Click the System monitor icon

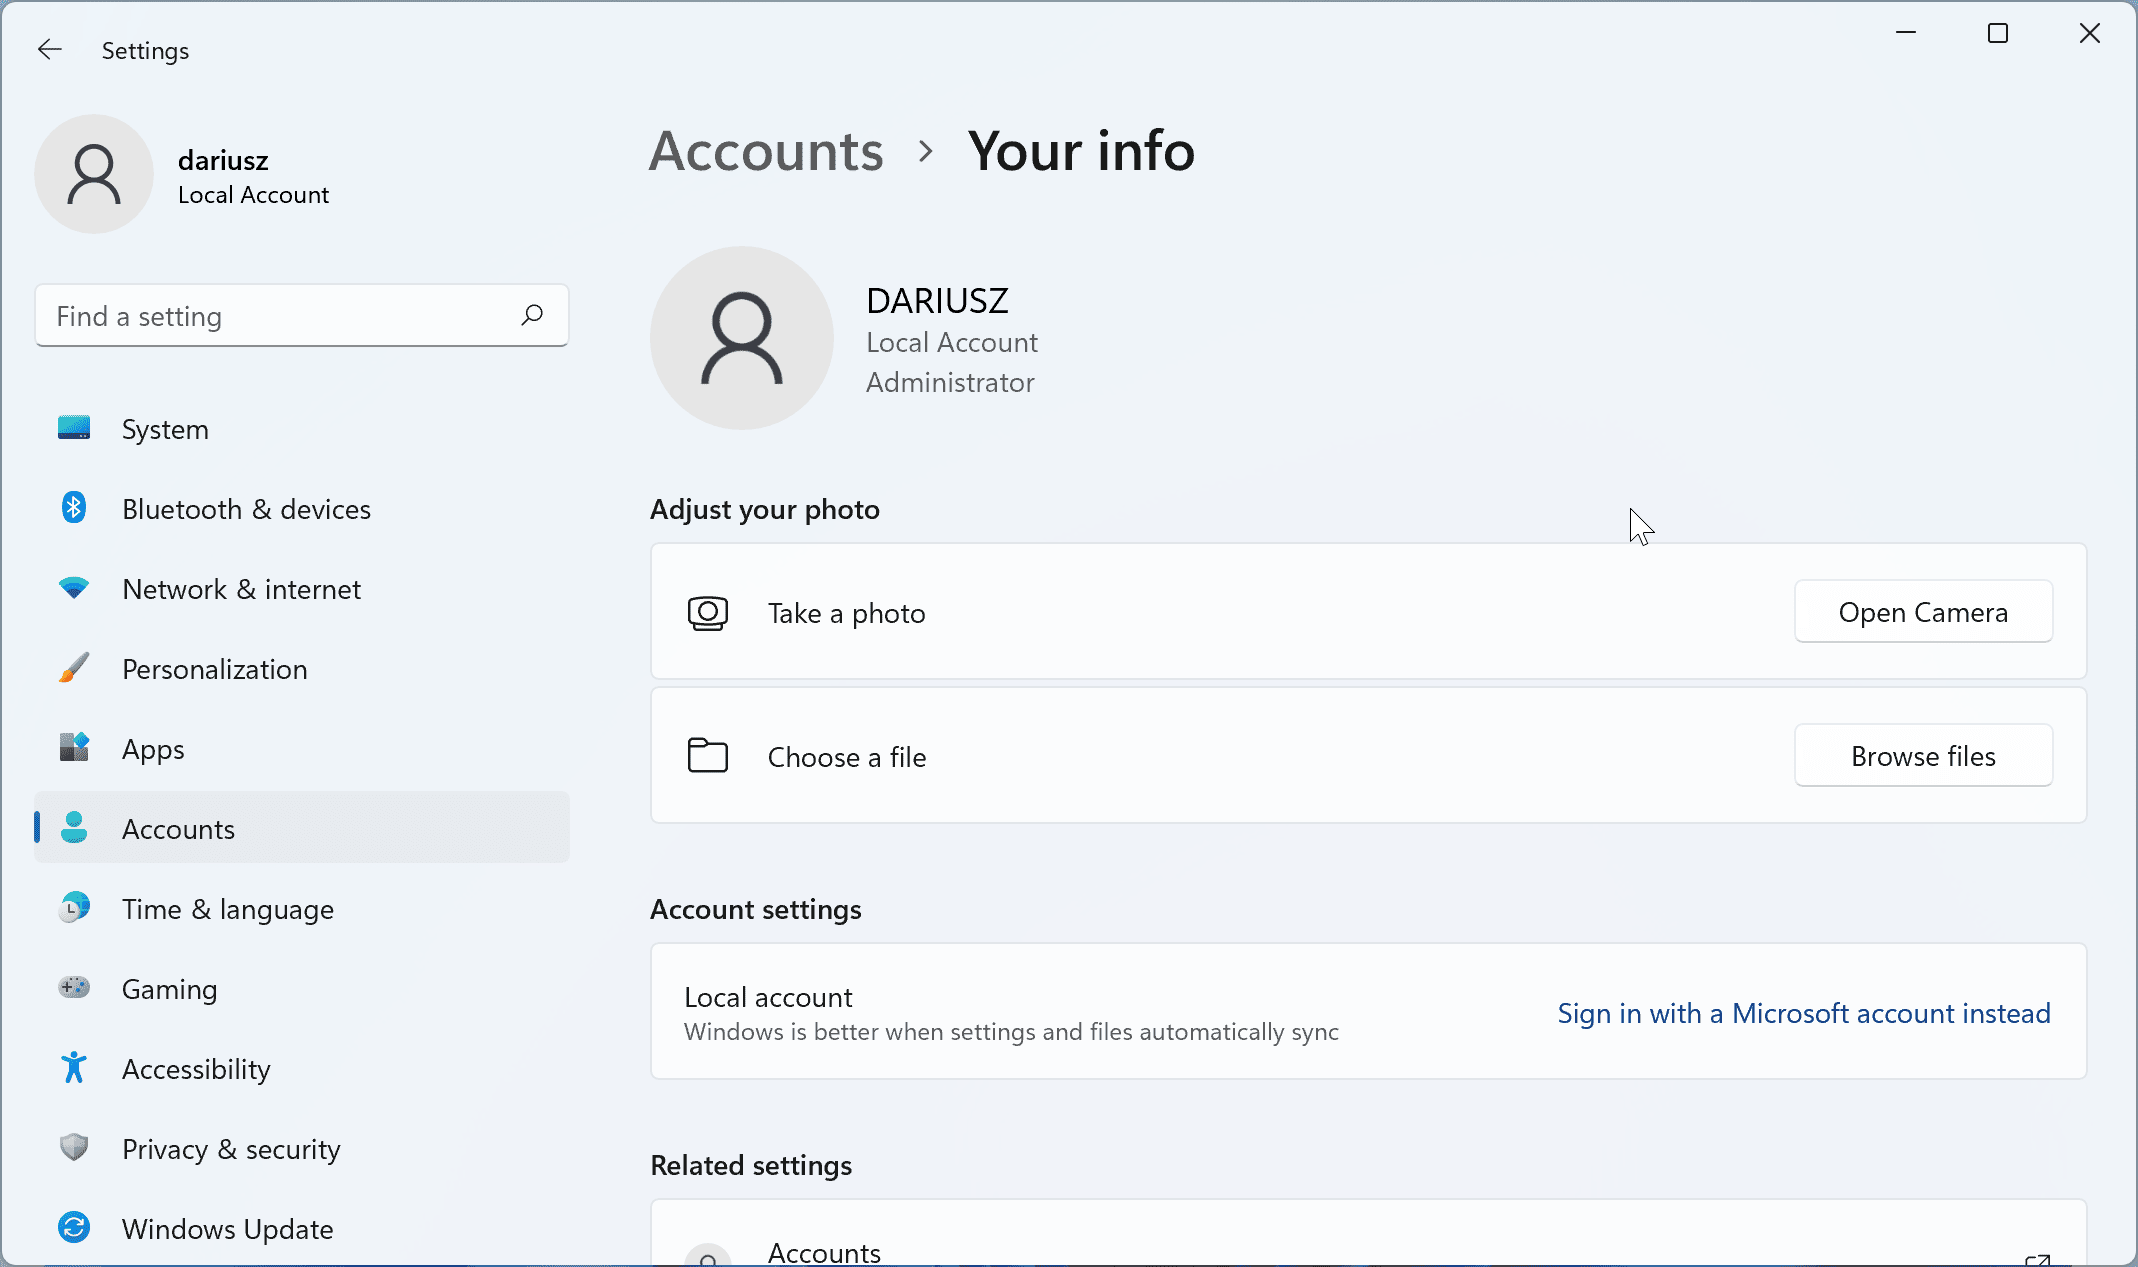click(74, 428)
